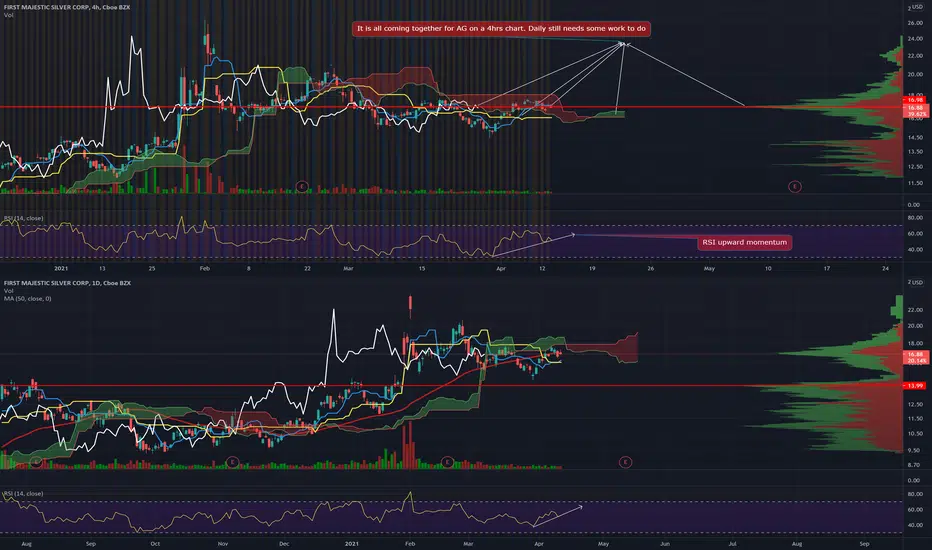932x550 pixels.
Task: Select the 'RSI upward momentum' callout
Action: coord(744,243)
